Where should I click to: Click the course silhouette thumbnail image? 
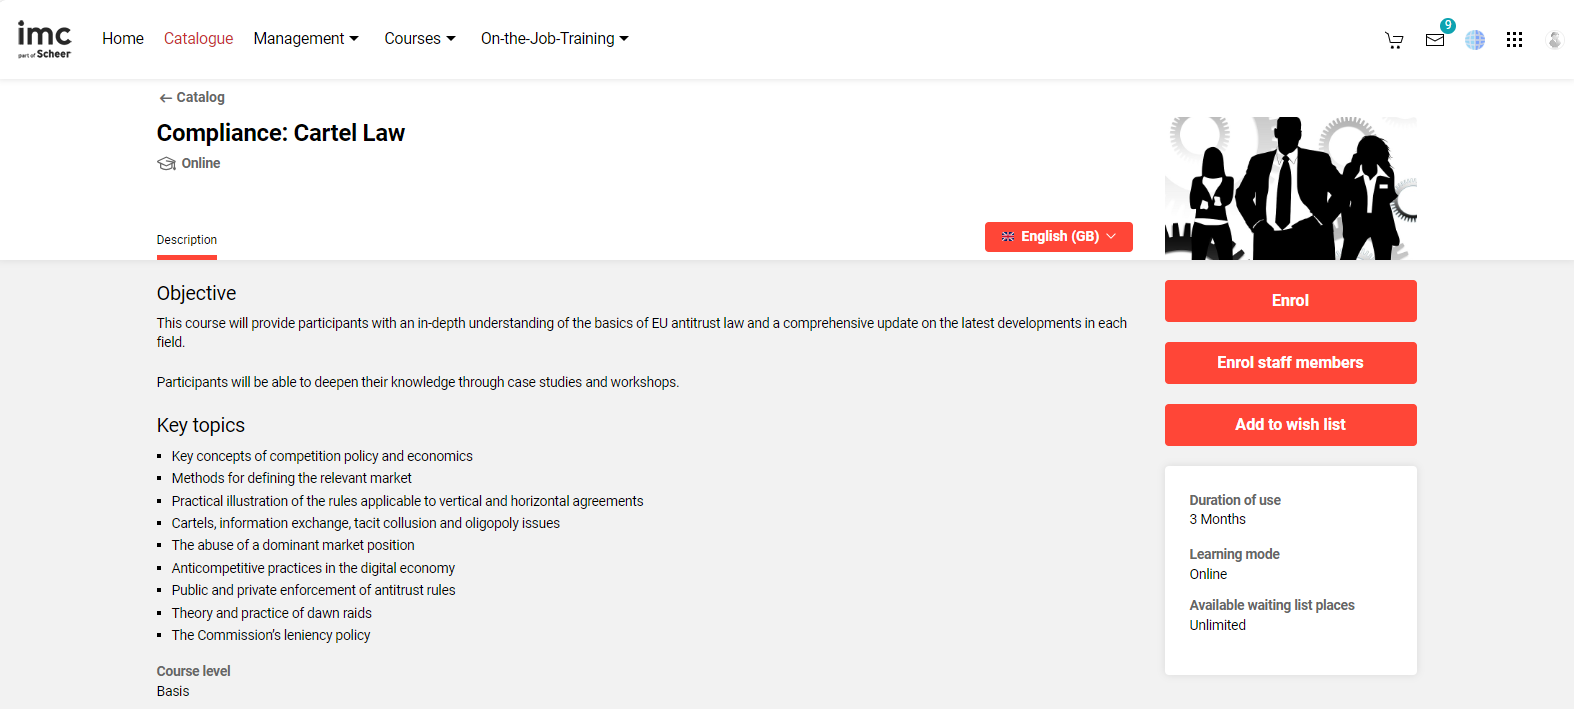tap(1290, 188)
